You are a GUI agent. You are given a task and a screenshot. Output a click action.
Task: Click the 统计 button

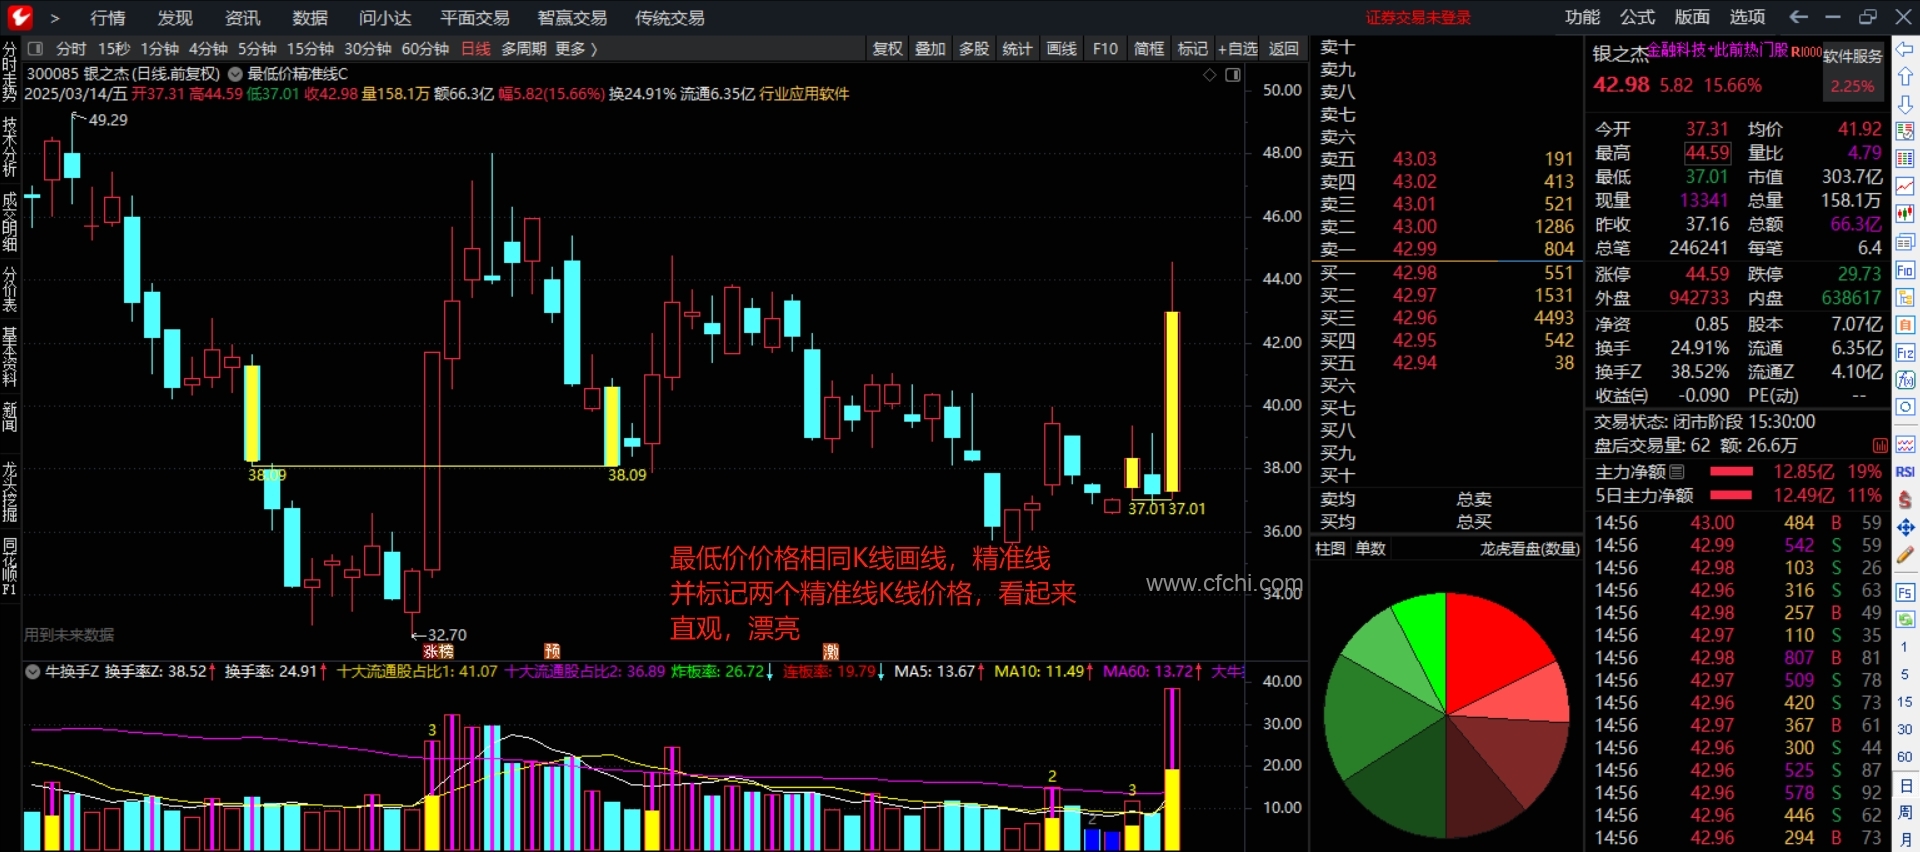coord(1017,48)
